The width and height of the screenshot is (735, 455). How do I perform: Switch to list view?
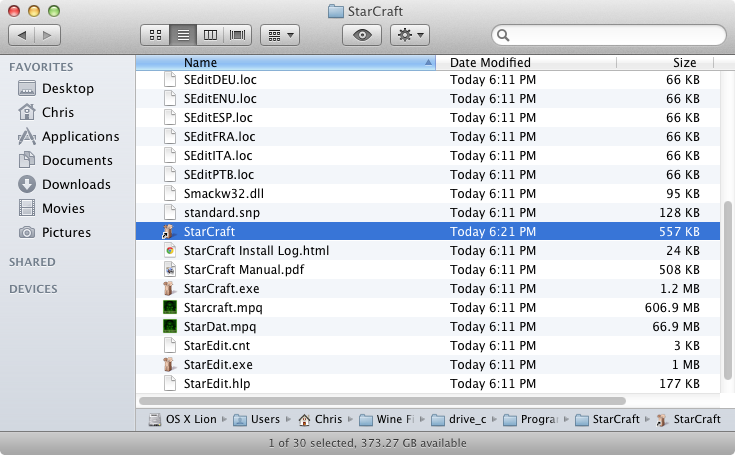(183, 35)
